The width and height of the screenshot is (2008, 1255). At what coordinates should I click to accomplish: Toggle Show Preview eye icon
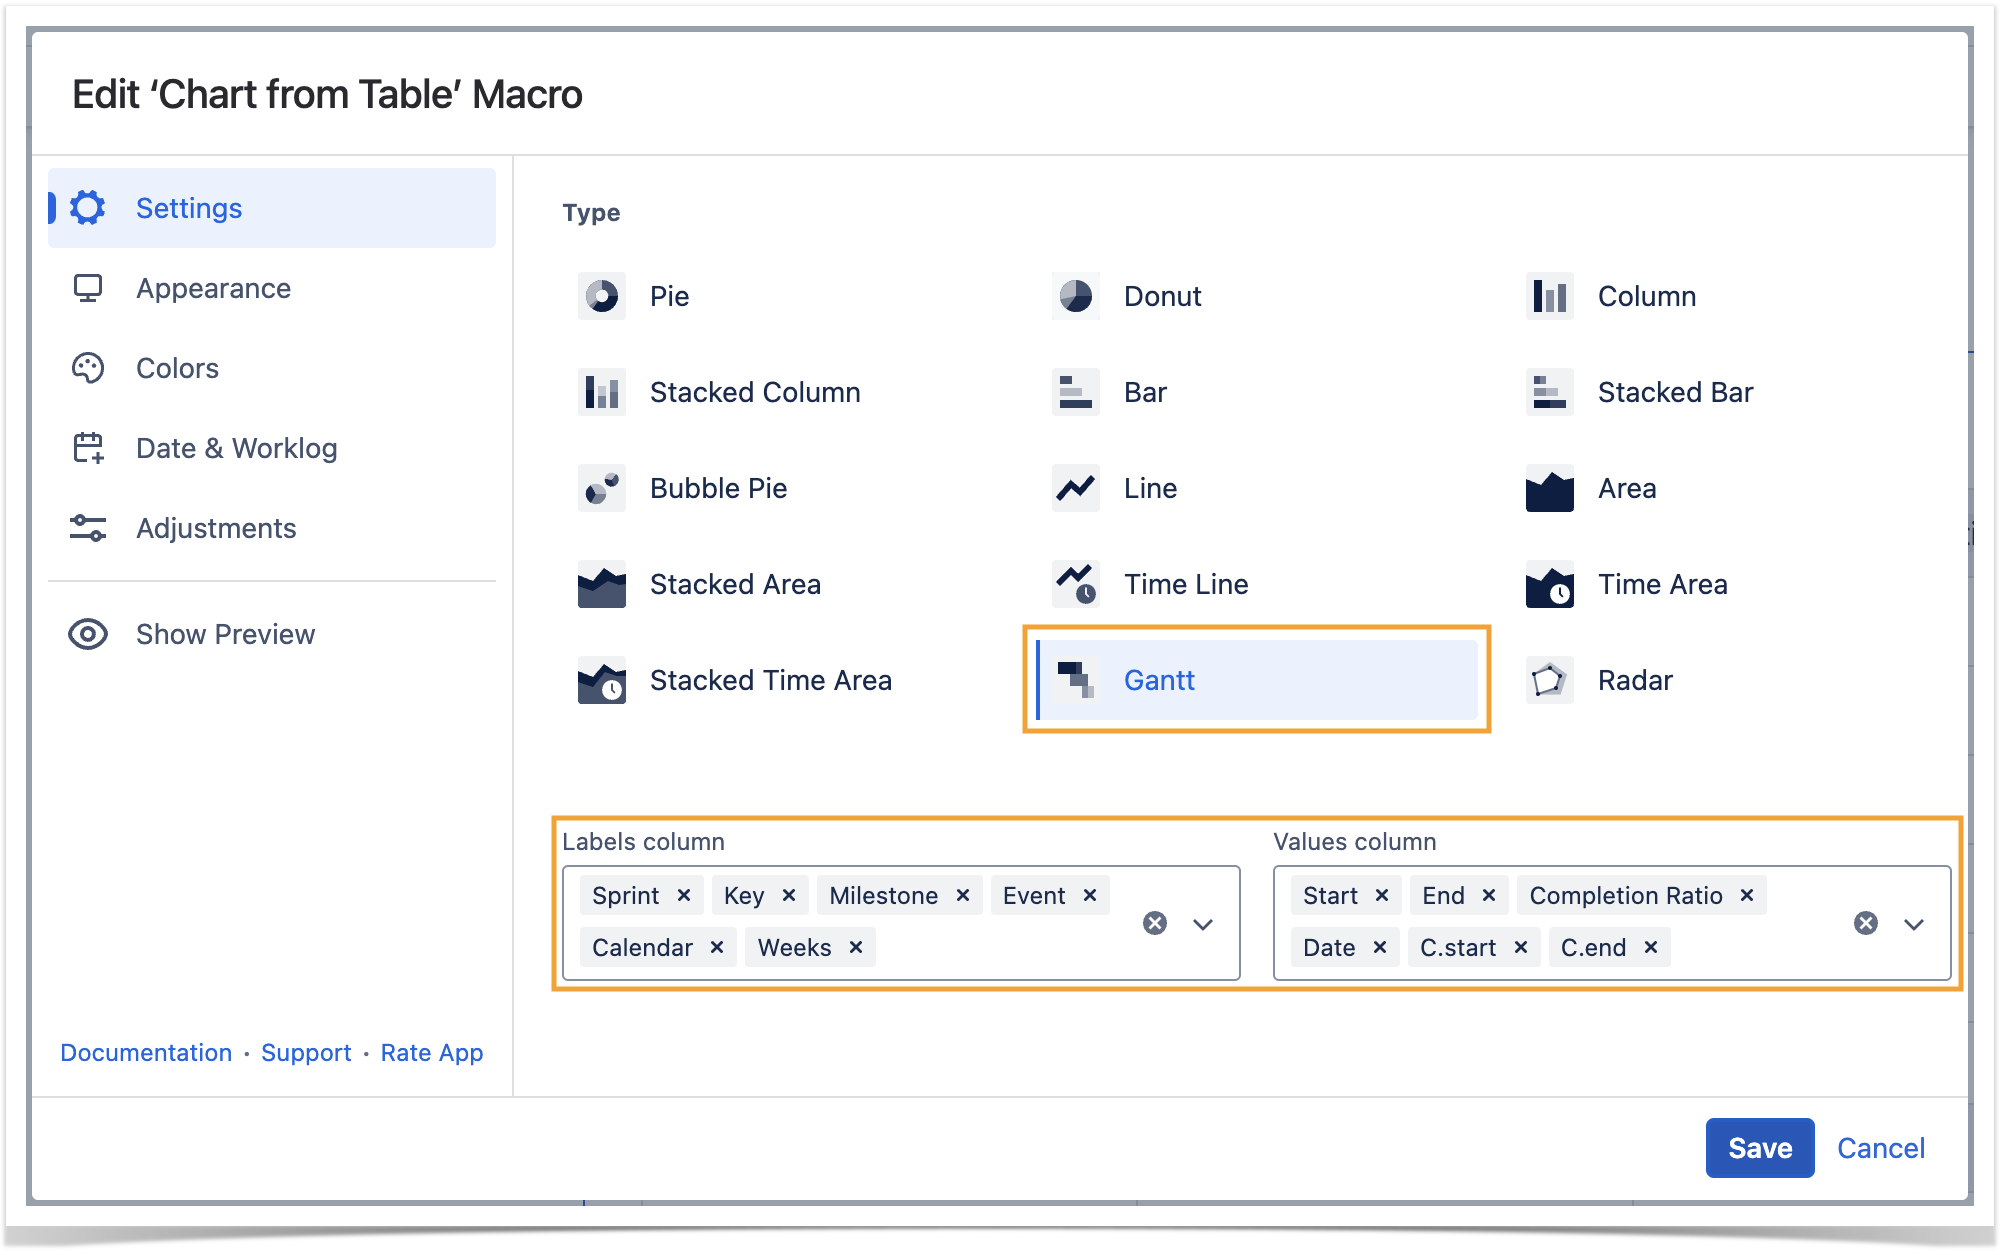pyautogui.click(x=88, y=634)
